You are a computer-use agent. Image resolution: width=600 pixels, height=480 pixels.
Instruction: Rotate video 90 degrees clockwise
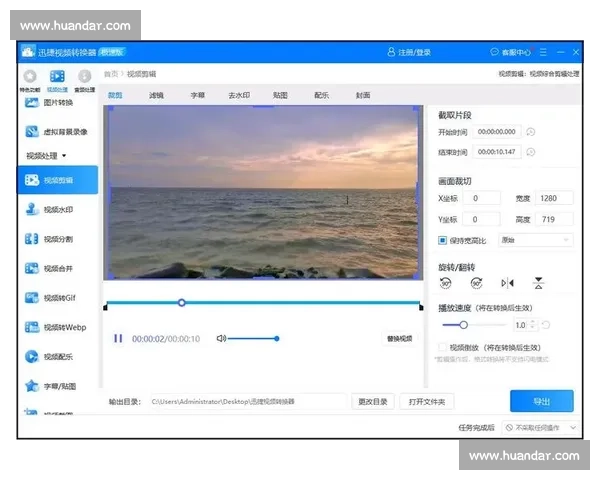pos(476,283)
